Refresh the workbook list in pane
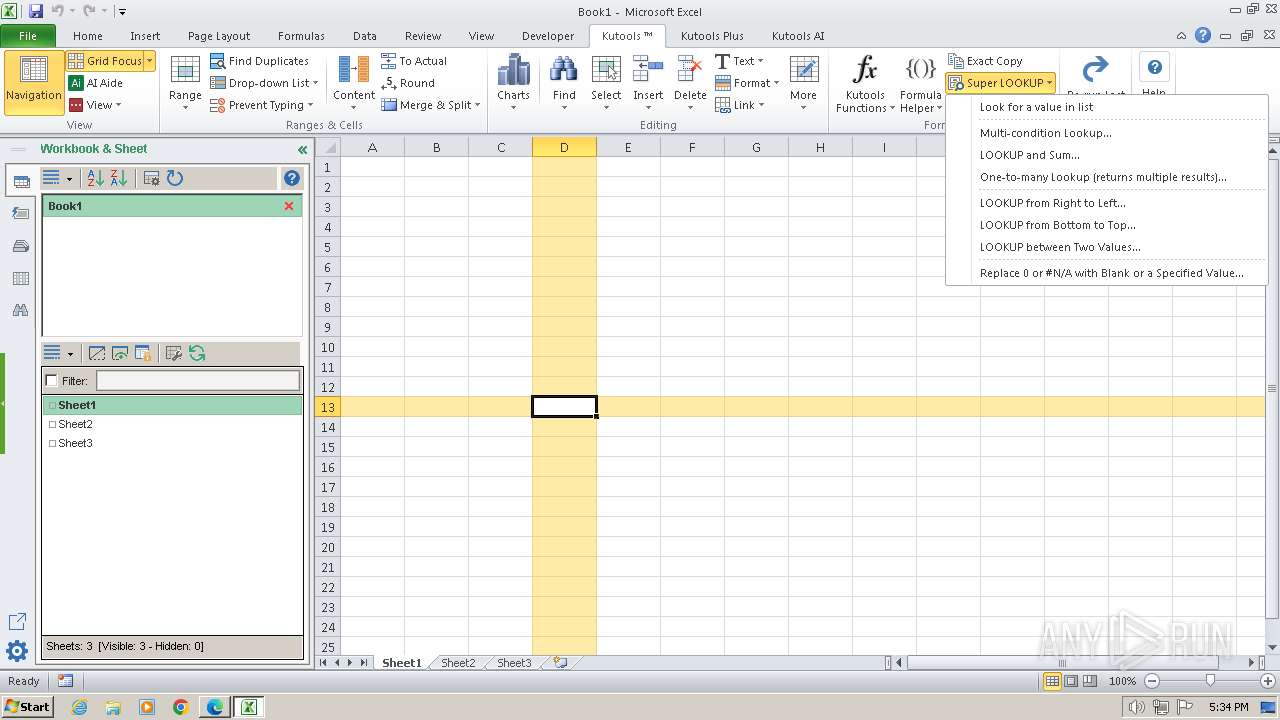The width and height of the screenshot is (1280, 720). click(x=175, y=178)
